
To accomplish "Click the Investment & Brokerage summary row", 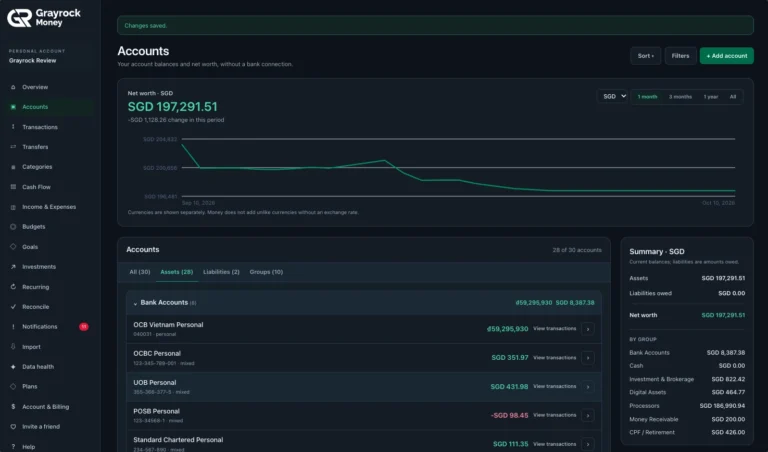I will (687, 379).
